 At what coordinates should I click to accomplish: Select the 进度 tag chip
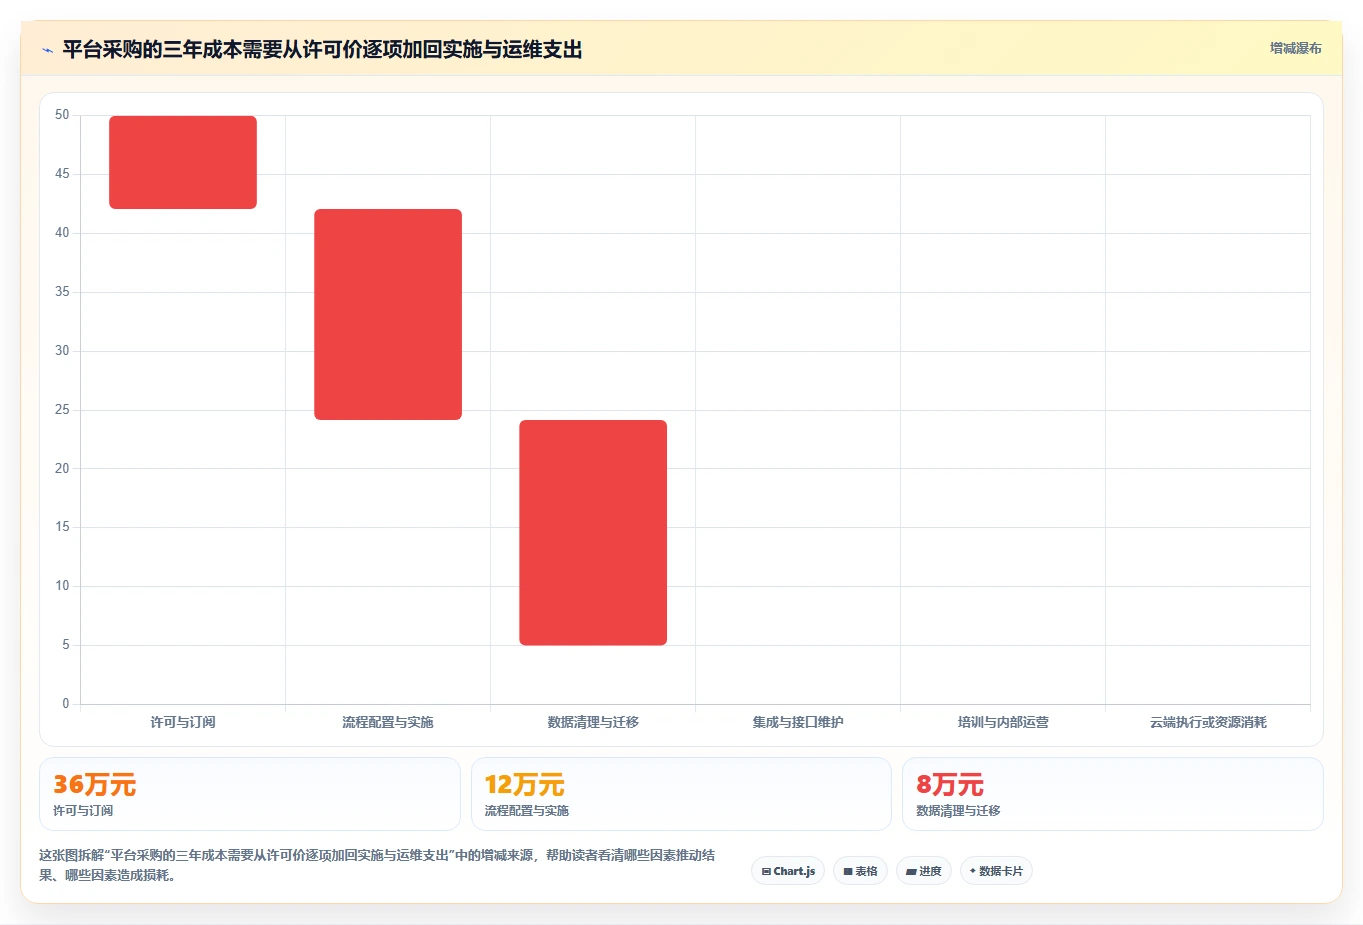pos(924,871)
